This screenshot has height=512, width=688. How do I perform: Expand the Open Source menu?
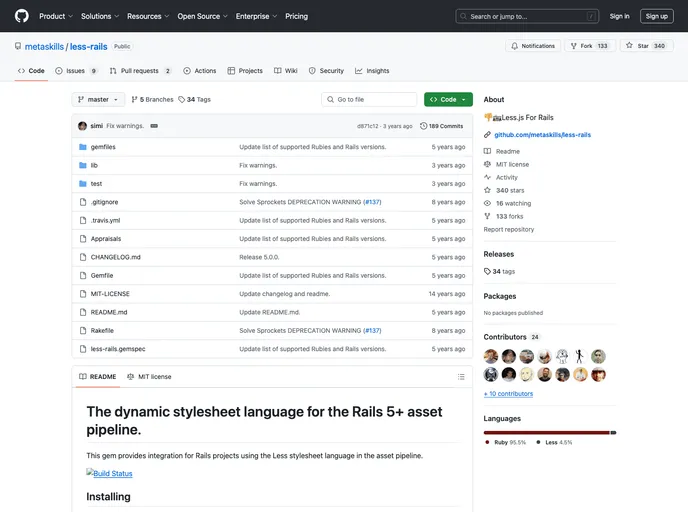pyautogui.click(x=202, y=16)
